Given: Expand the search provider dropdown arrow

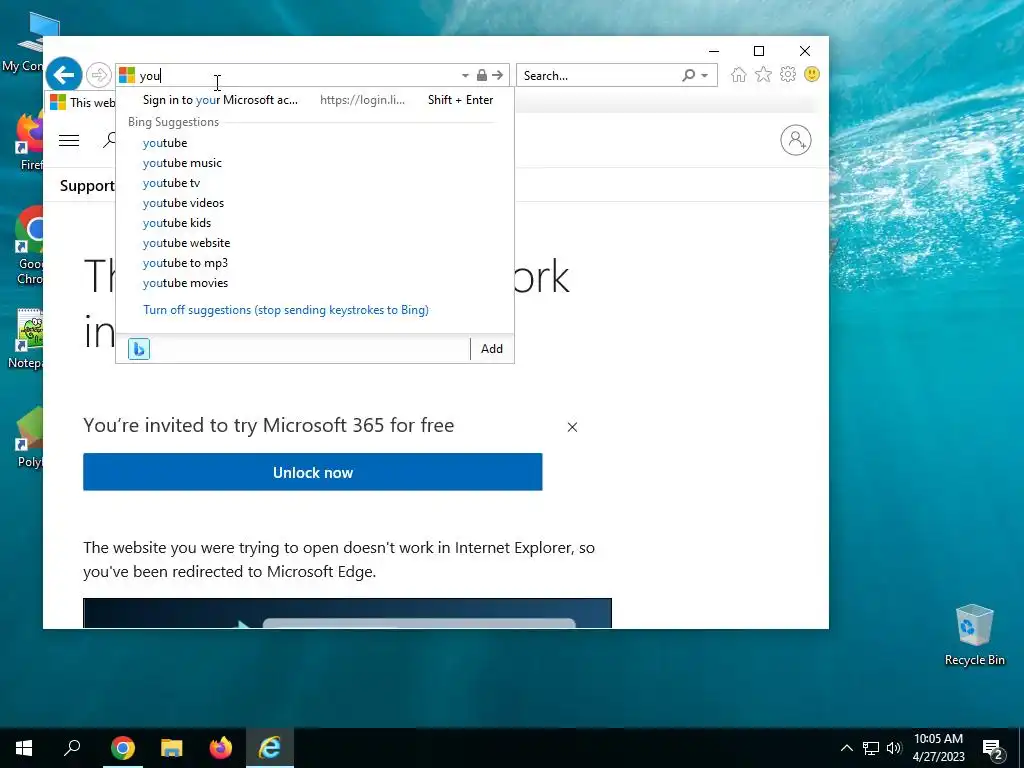Looking at the screenshot, I should [x=705, y=76].
